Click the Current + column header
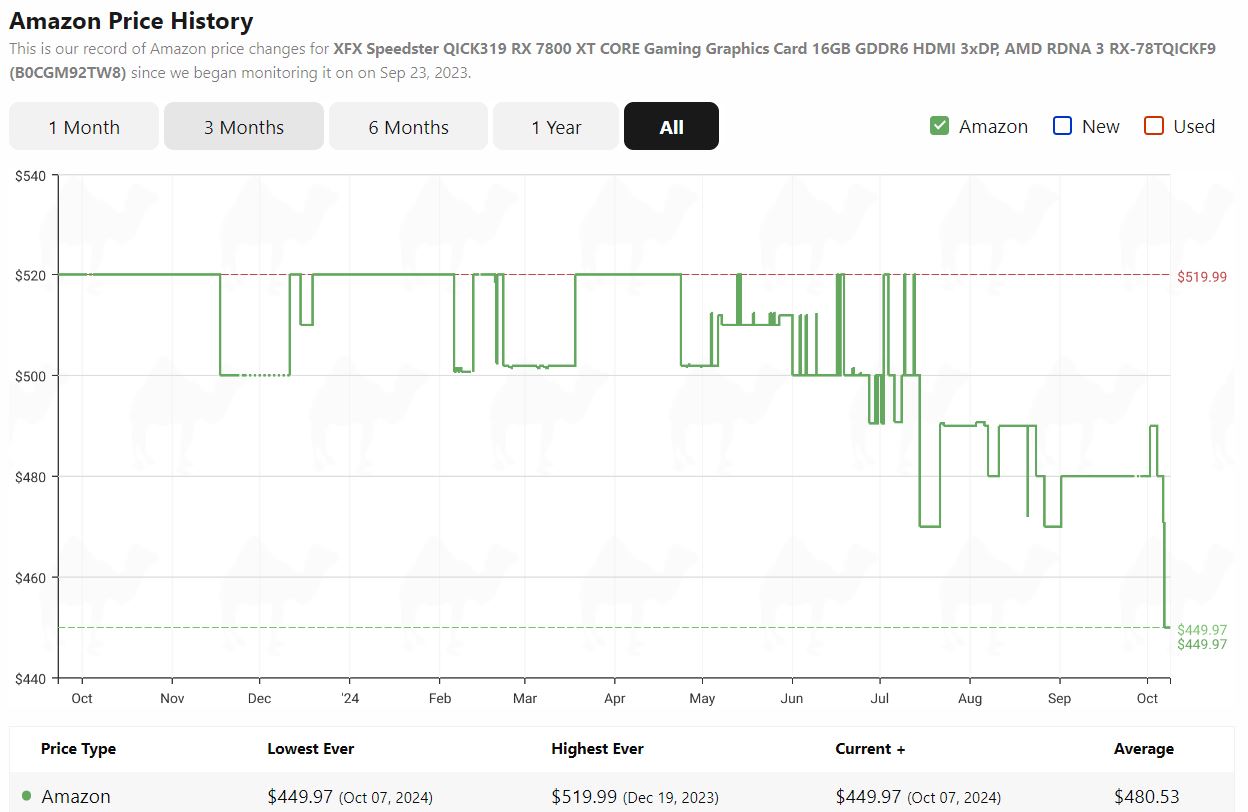The image size is (1248, 812). 870,748
